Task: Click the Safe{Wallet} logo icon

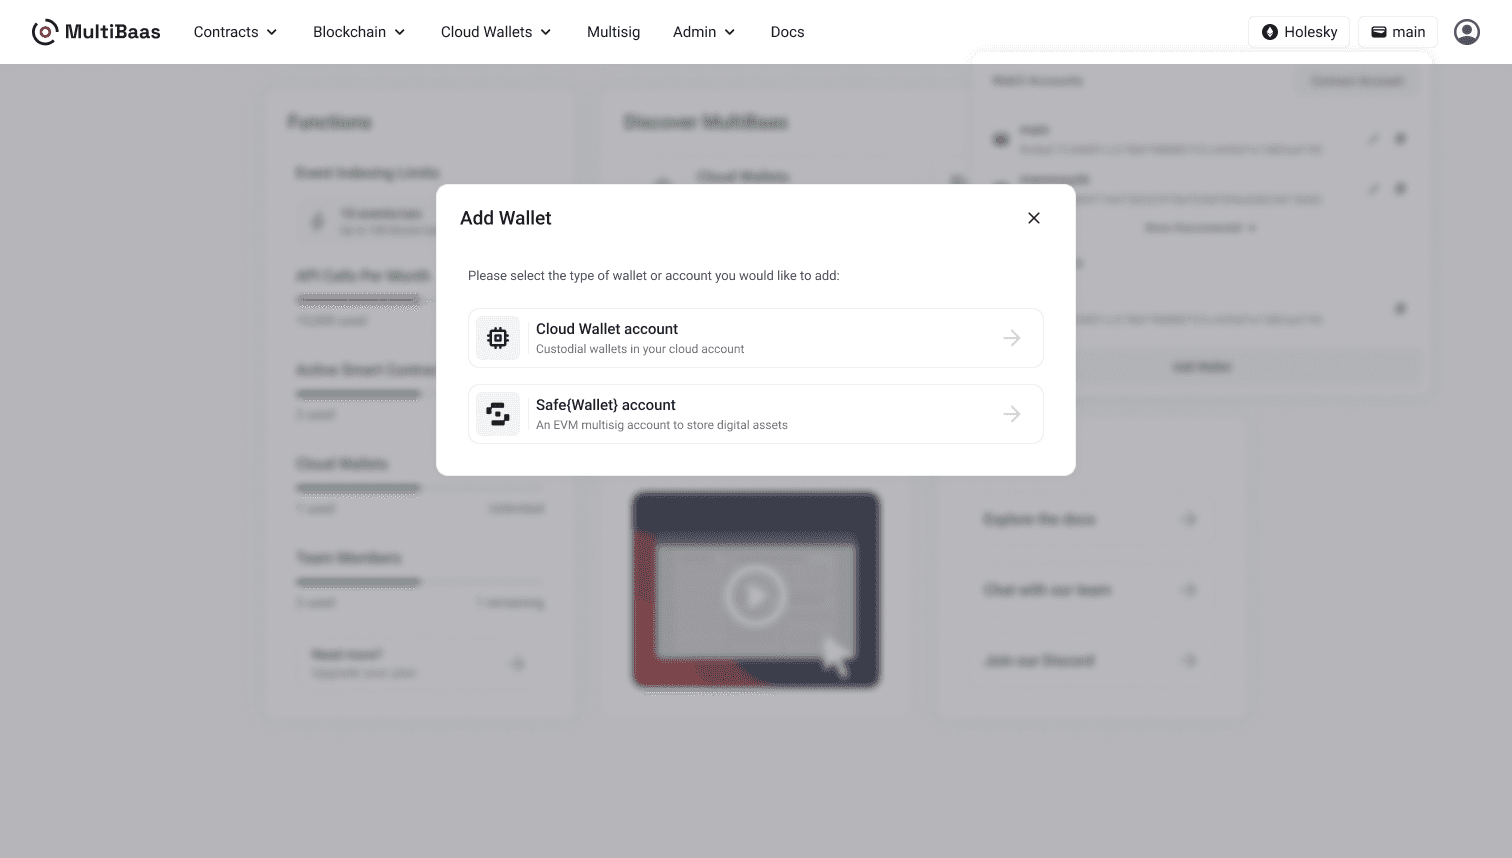Action: (498, 414)
